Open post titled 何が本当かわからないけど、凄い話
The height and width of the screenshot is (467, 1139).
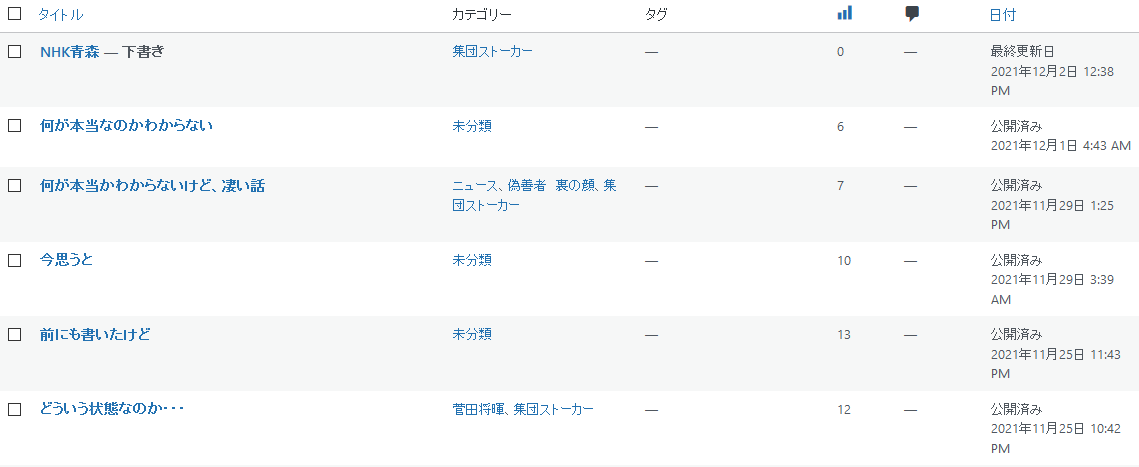click(x=152, y=185)
